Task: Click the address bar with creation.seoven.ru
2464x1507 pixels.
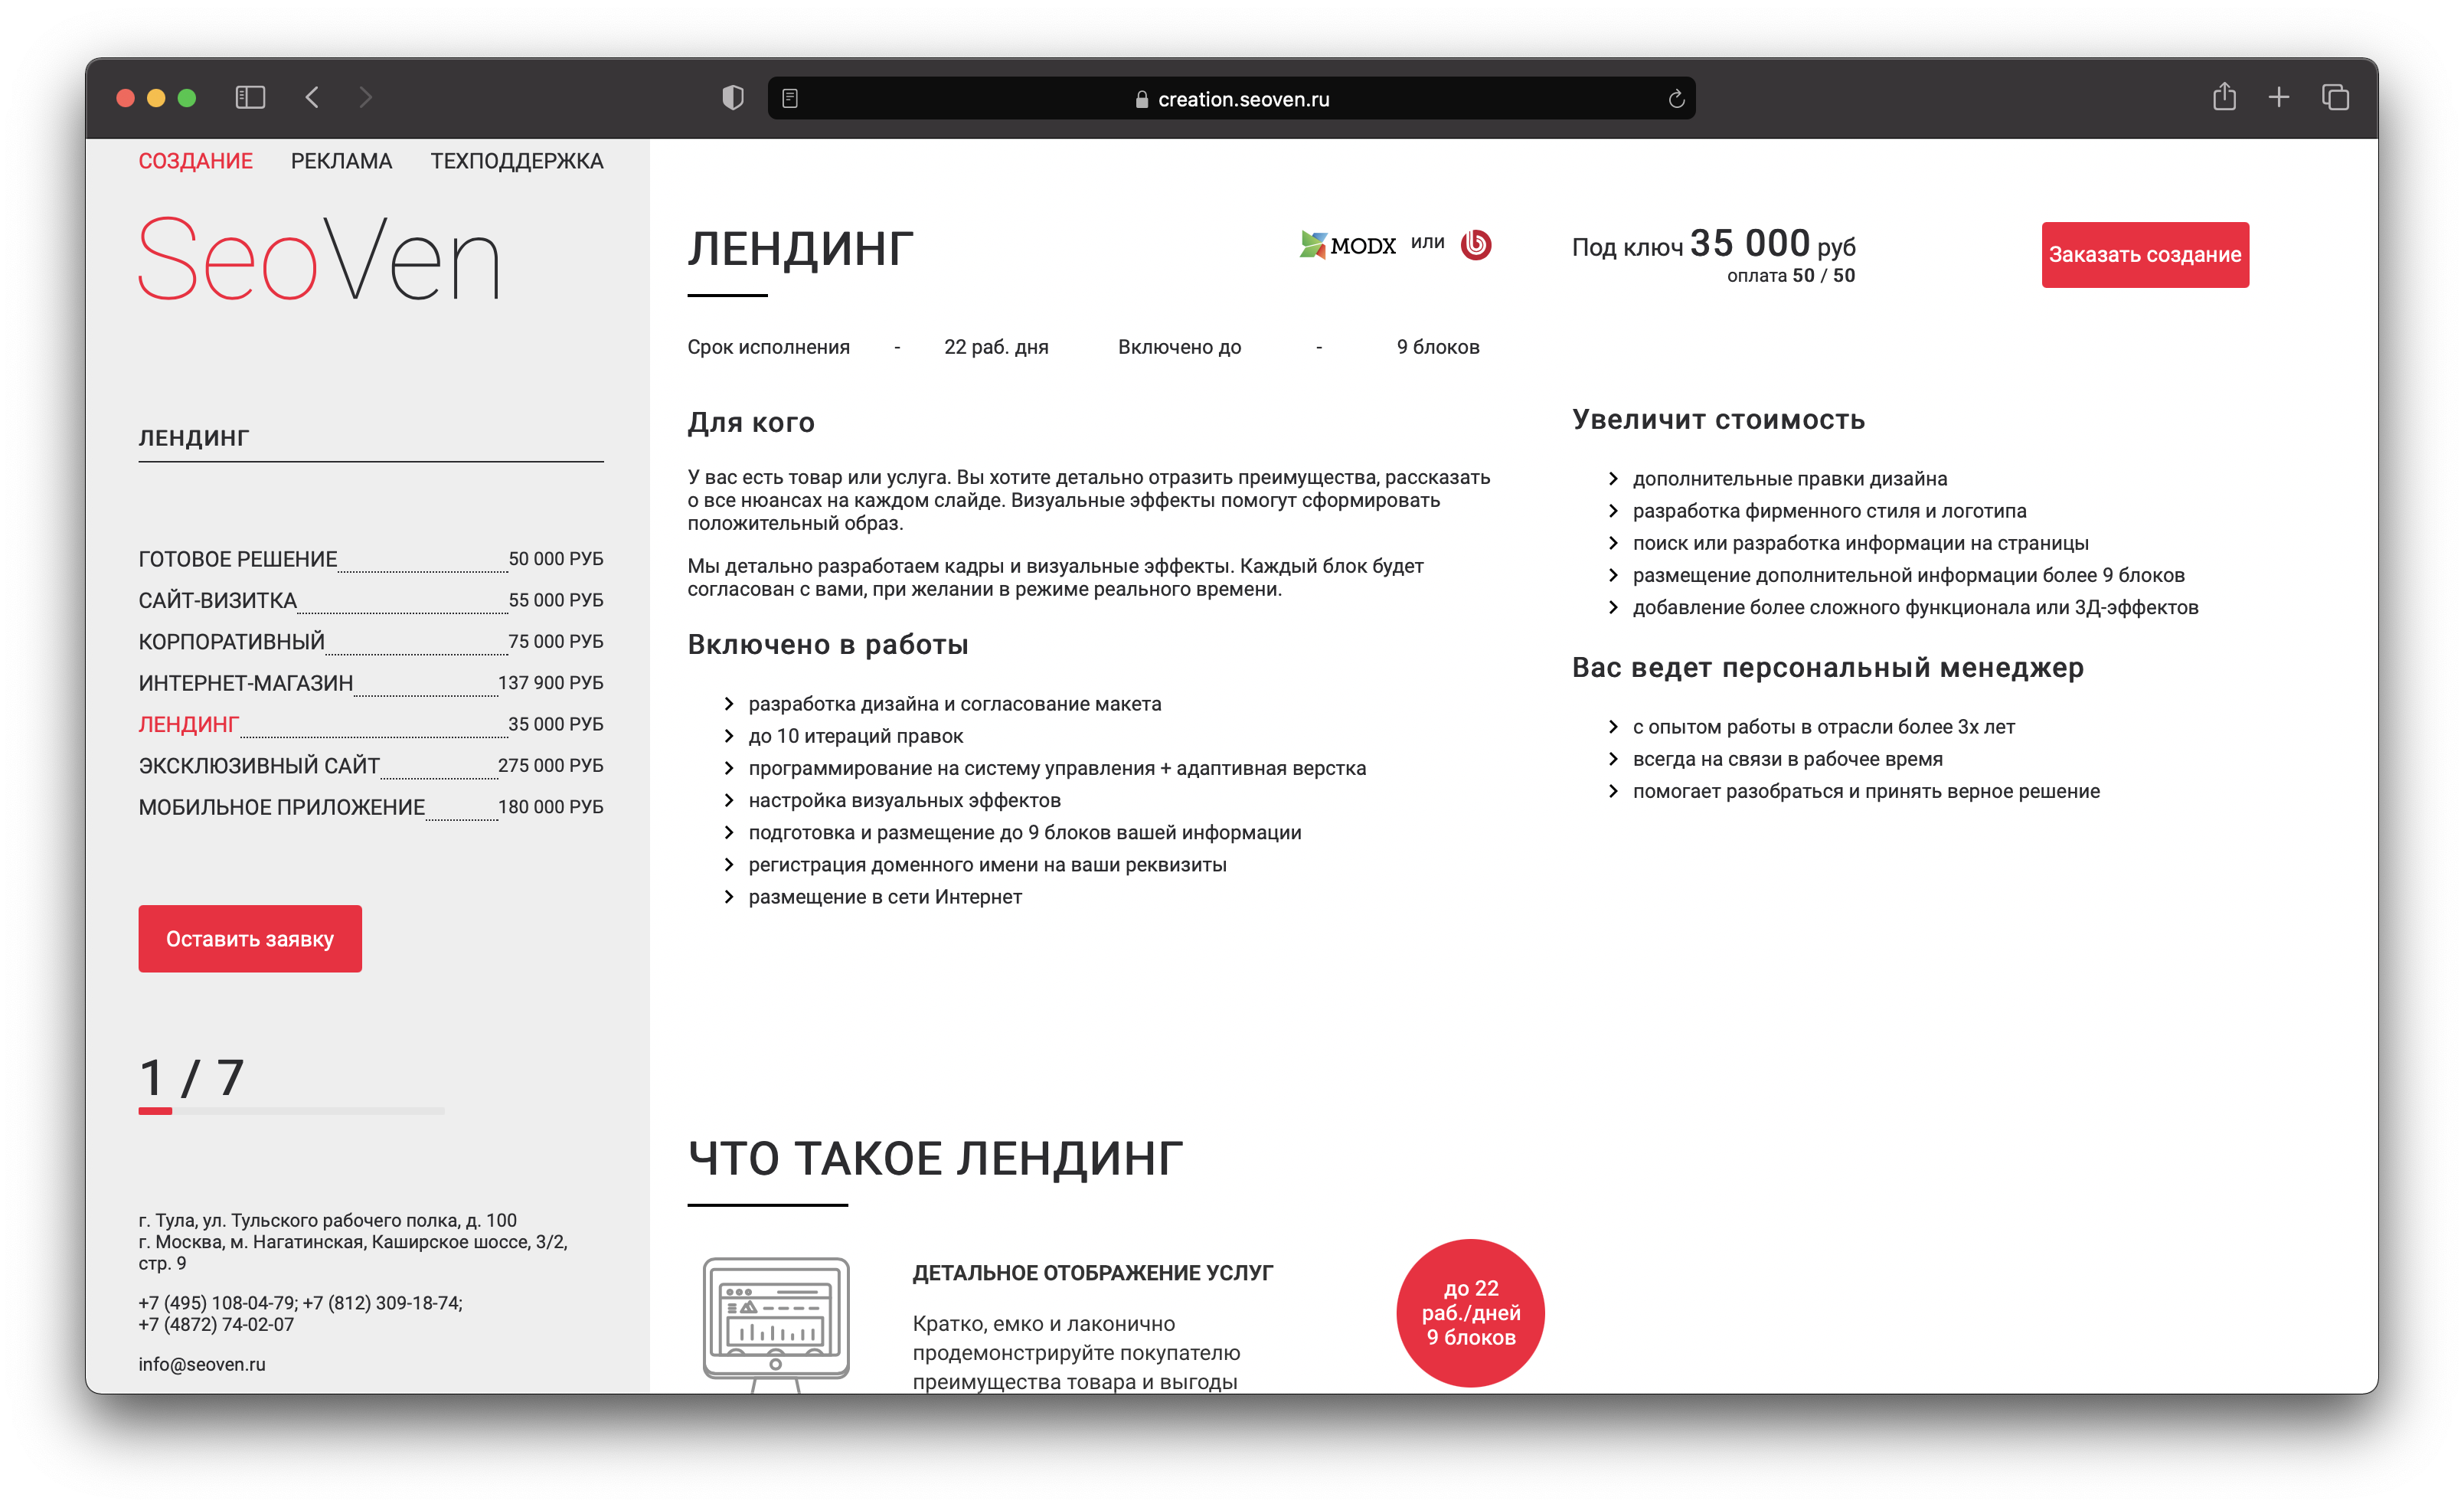Action: 1231,98
